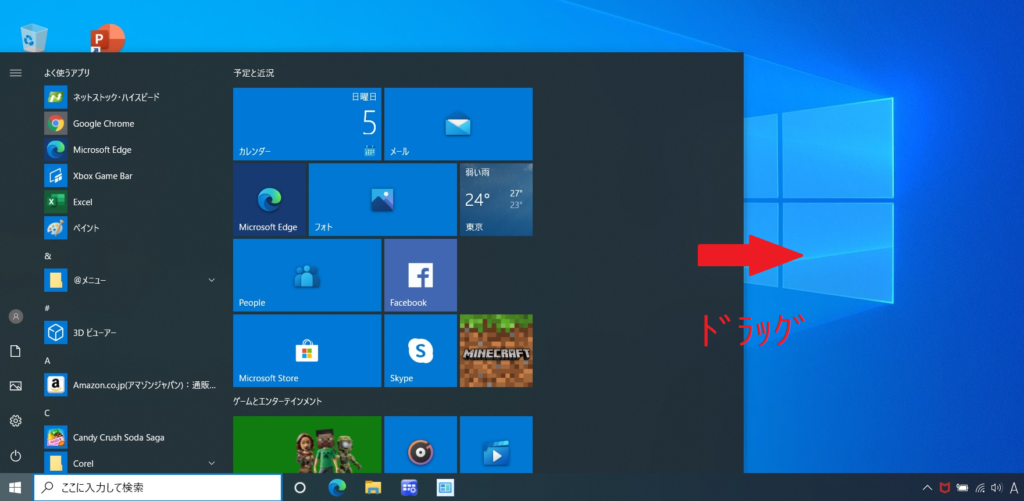The width and height of the screenshot is (1024, 501).
Task: Jump via the A letter header
Action: pyautogui.click(x=48, y=361)
